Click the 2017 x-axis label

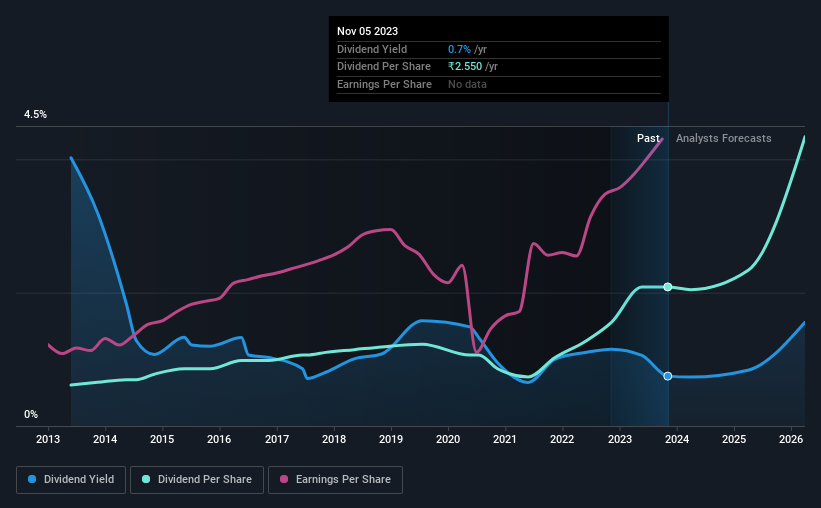276,439
